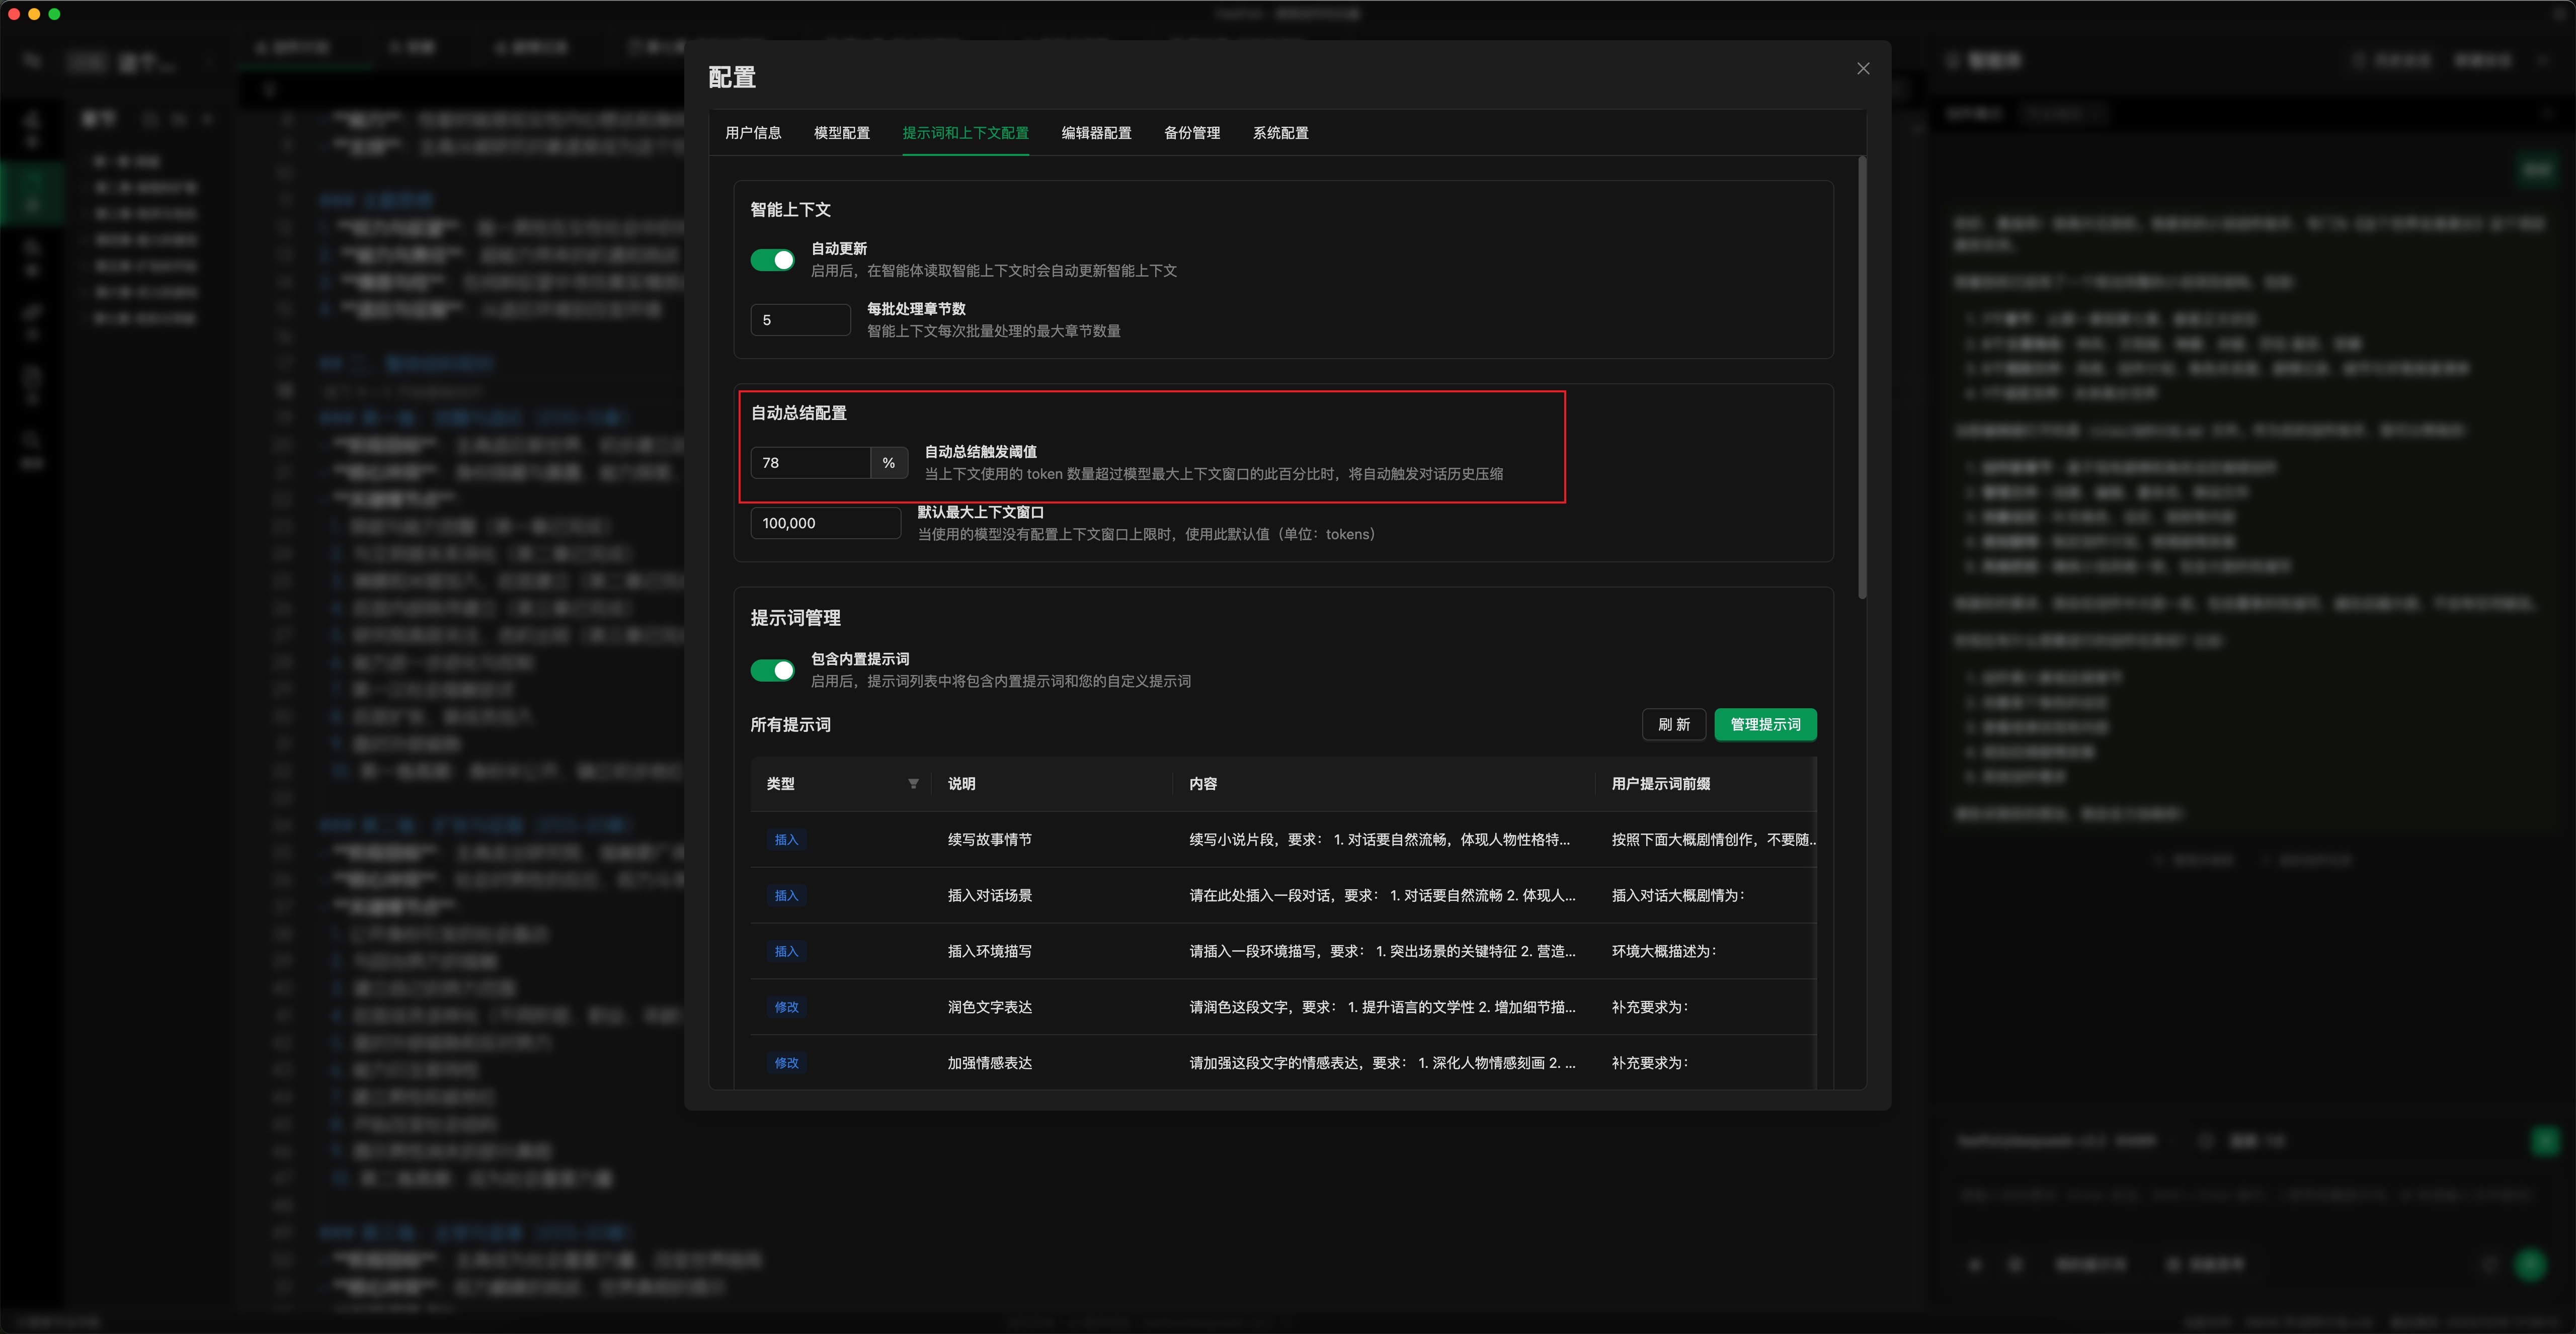Image resolution: width=2576 pixels, height=1334 pixels.
Task: Disable the 包含内置提示词 switch
Action: pos(772,670)
